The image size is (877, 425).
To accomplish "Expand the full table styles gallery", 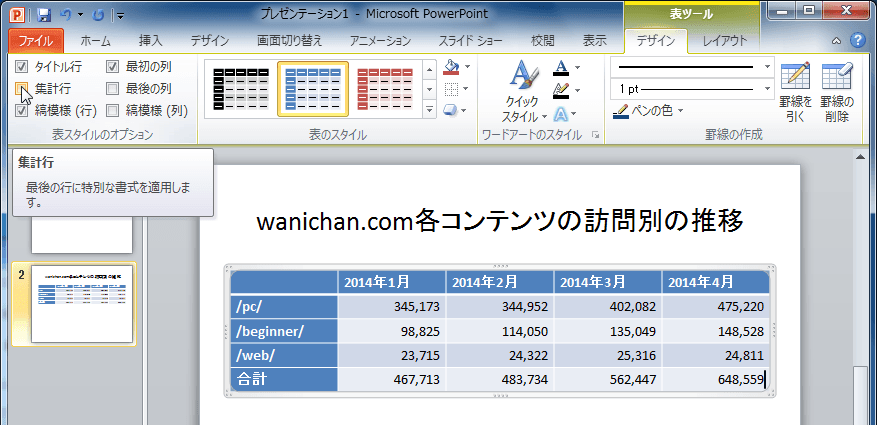I will pos(430,109).
